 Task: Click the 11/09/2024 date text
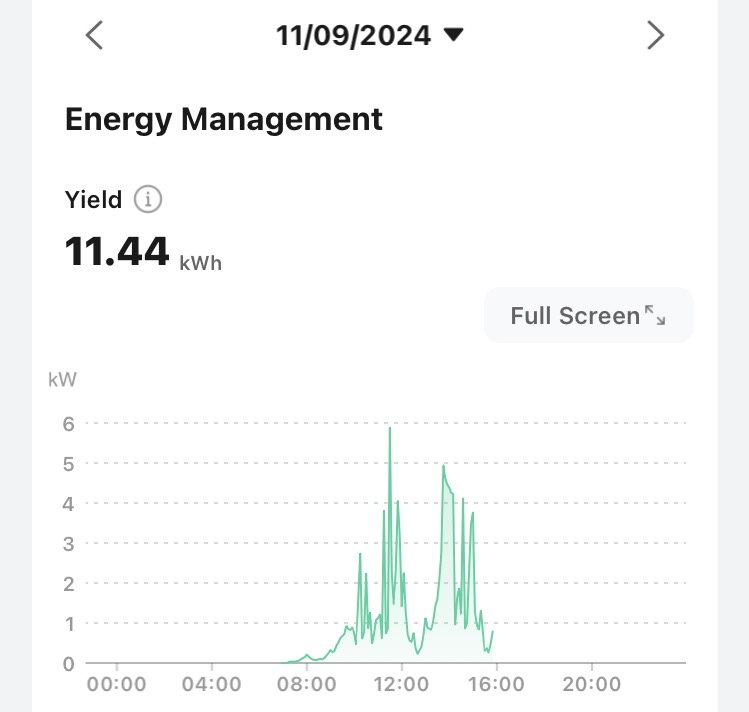pyautogui.click(x=354, y=36)
